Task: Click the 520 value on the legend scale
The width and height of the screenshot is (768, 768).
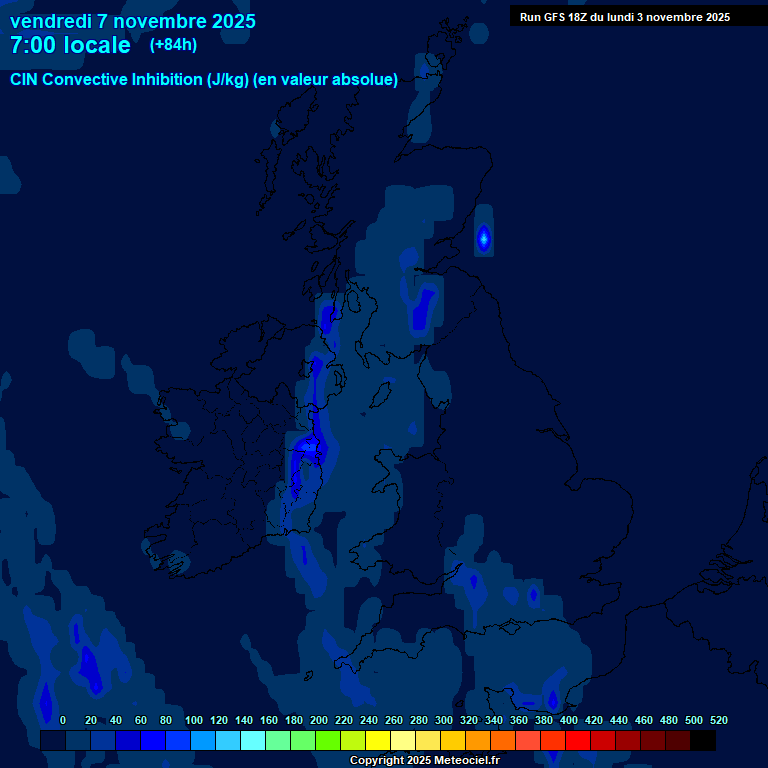Action: coord(718,720)
